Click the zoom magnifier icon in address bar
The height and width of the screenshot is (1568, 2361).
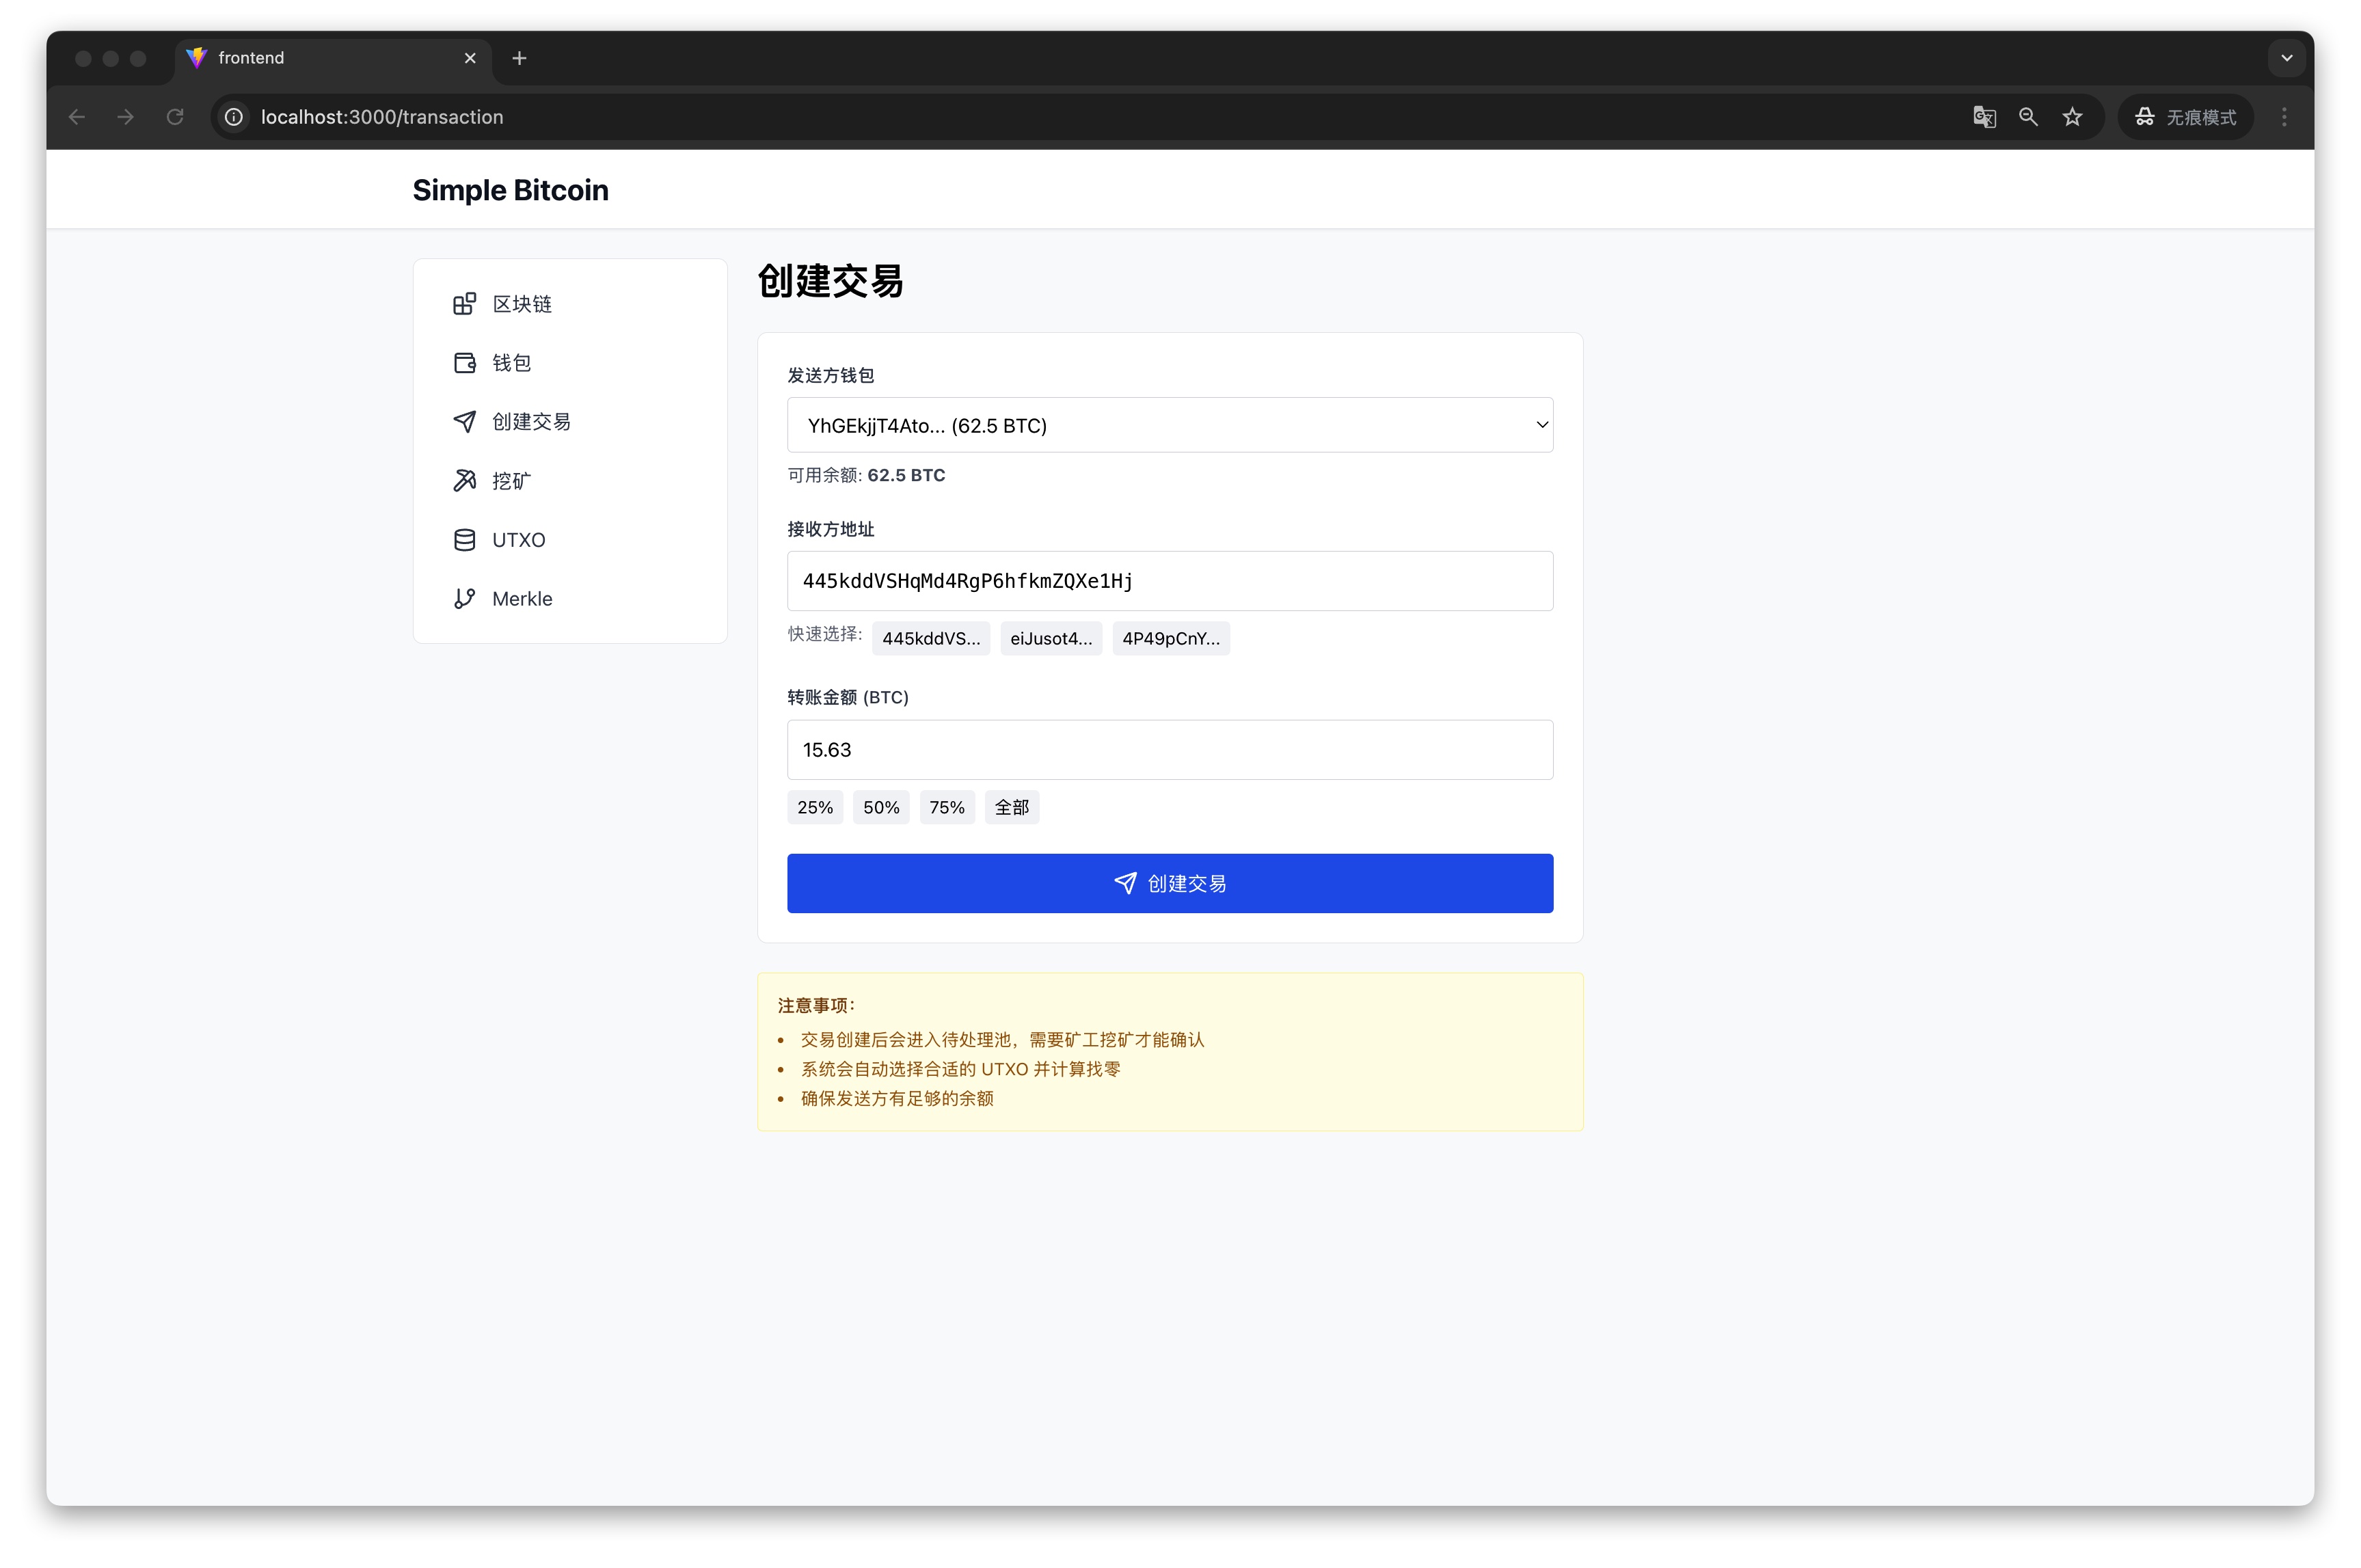click(x=2027, y=117)
